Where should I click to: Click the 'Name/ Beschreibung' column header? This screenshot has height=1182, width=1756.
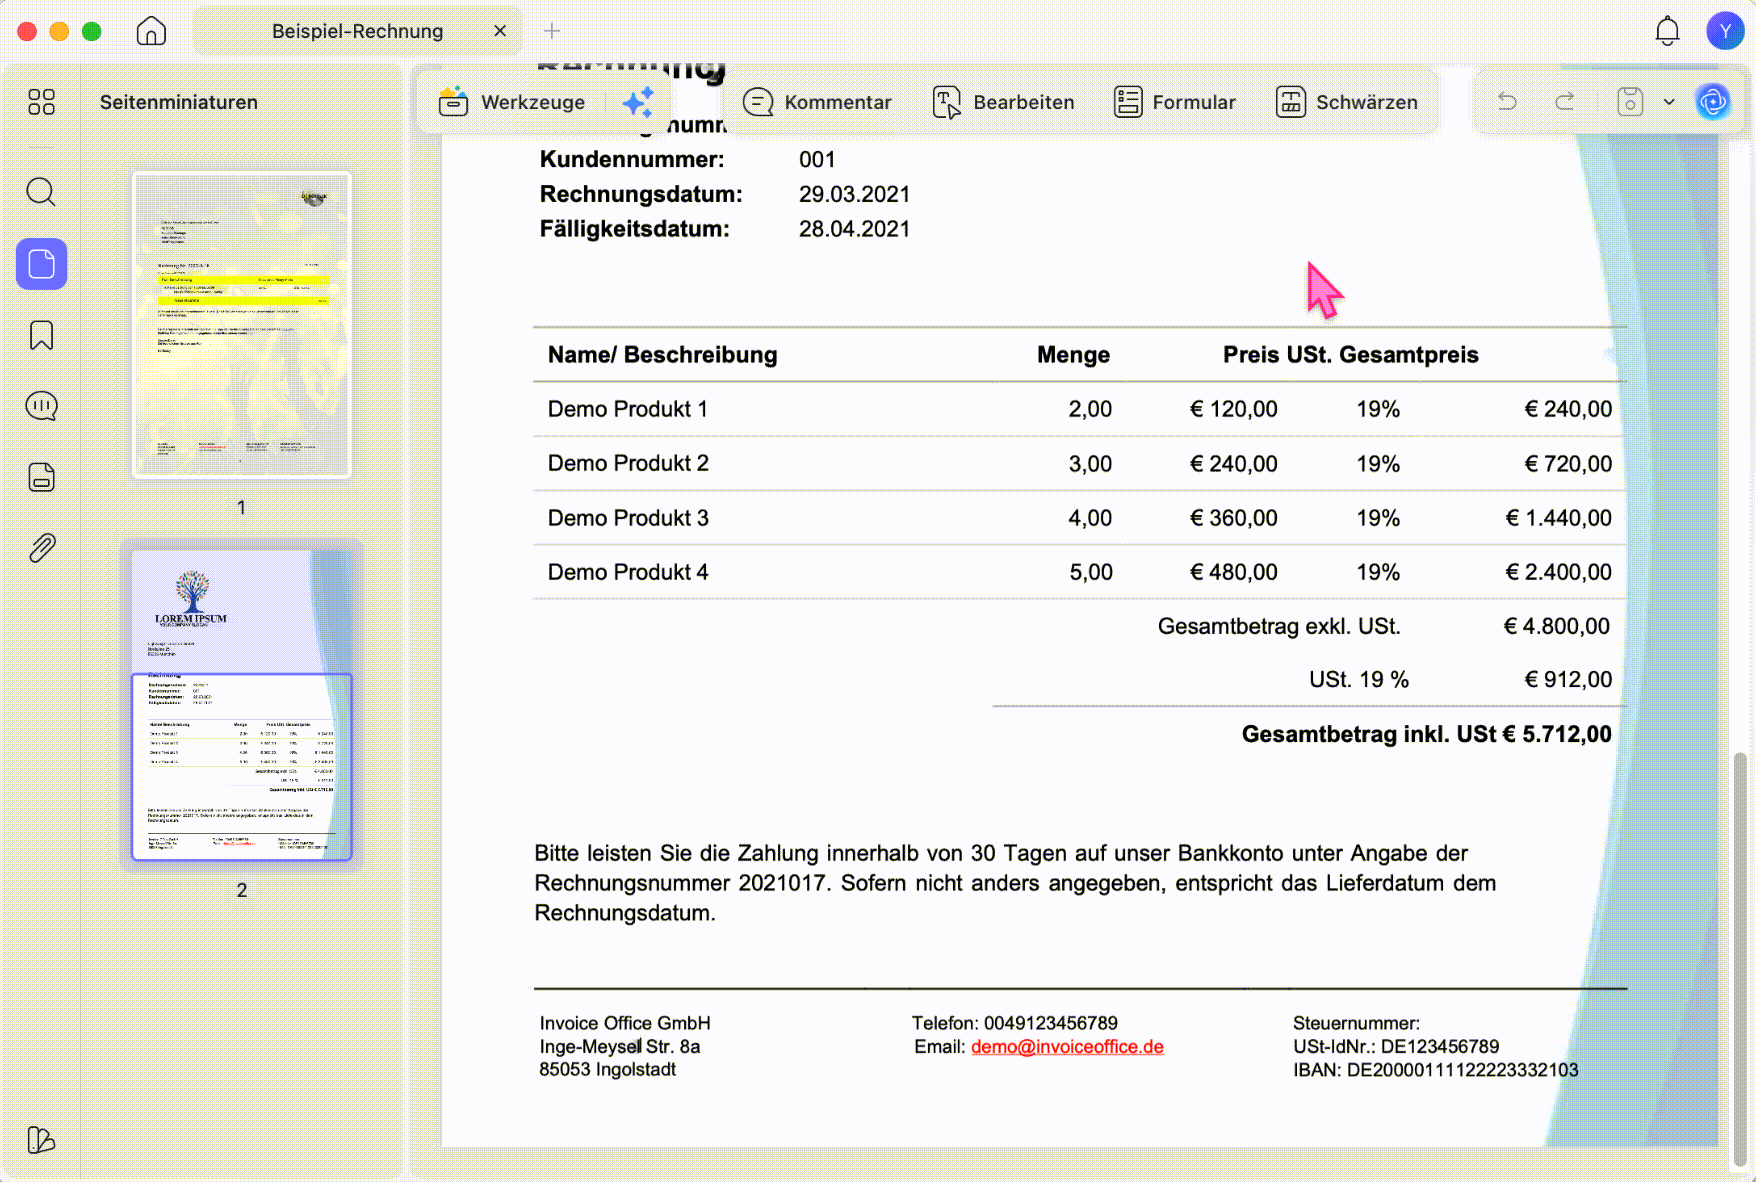tap(662, 355)
